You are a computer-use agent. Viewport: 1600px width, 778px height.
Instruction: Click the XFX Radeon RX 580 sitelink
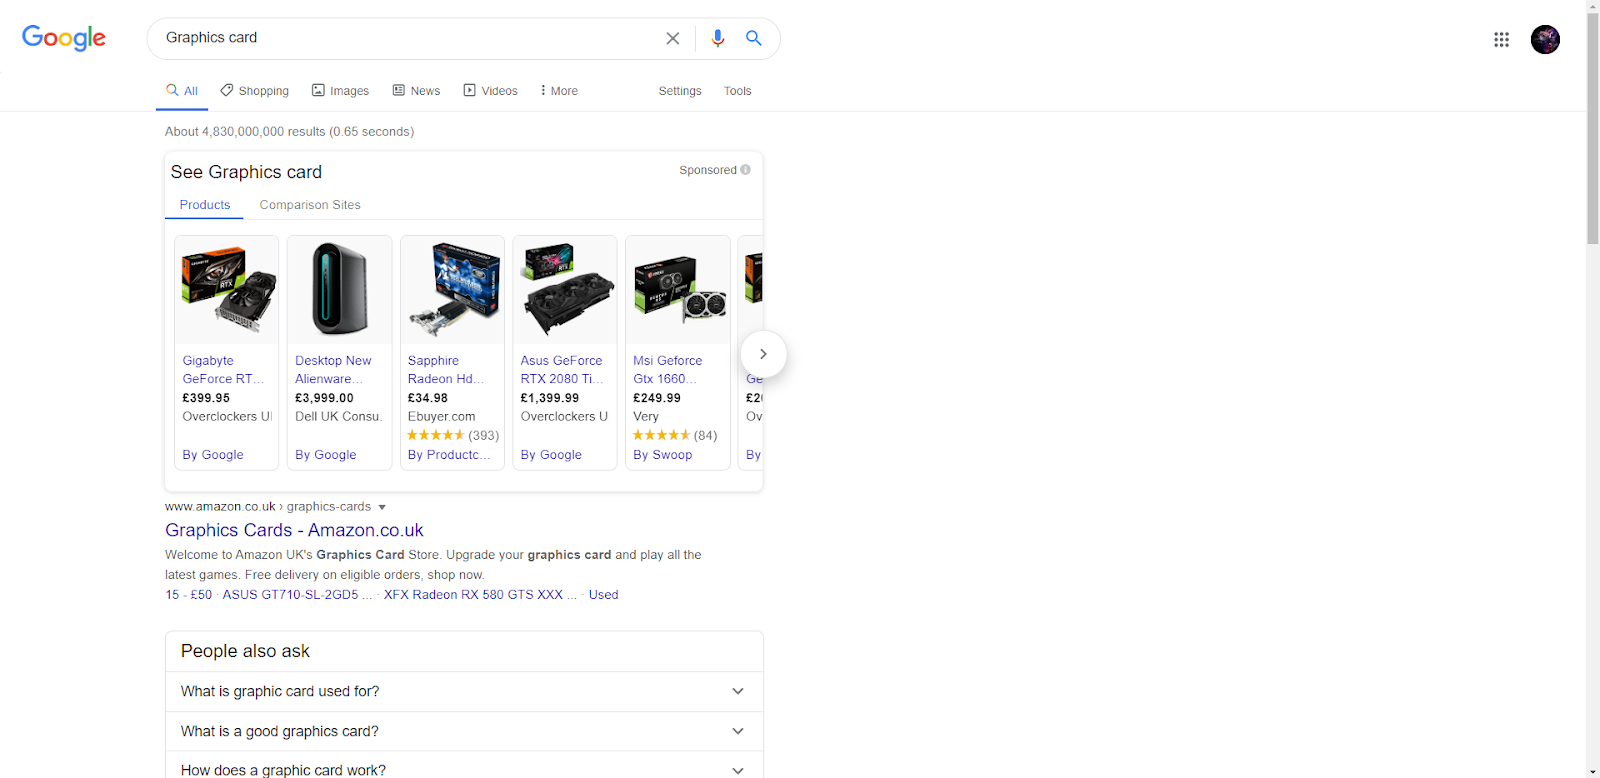point(480,595)
